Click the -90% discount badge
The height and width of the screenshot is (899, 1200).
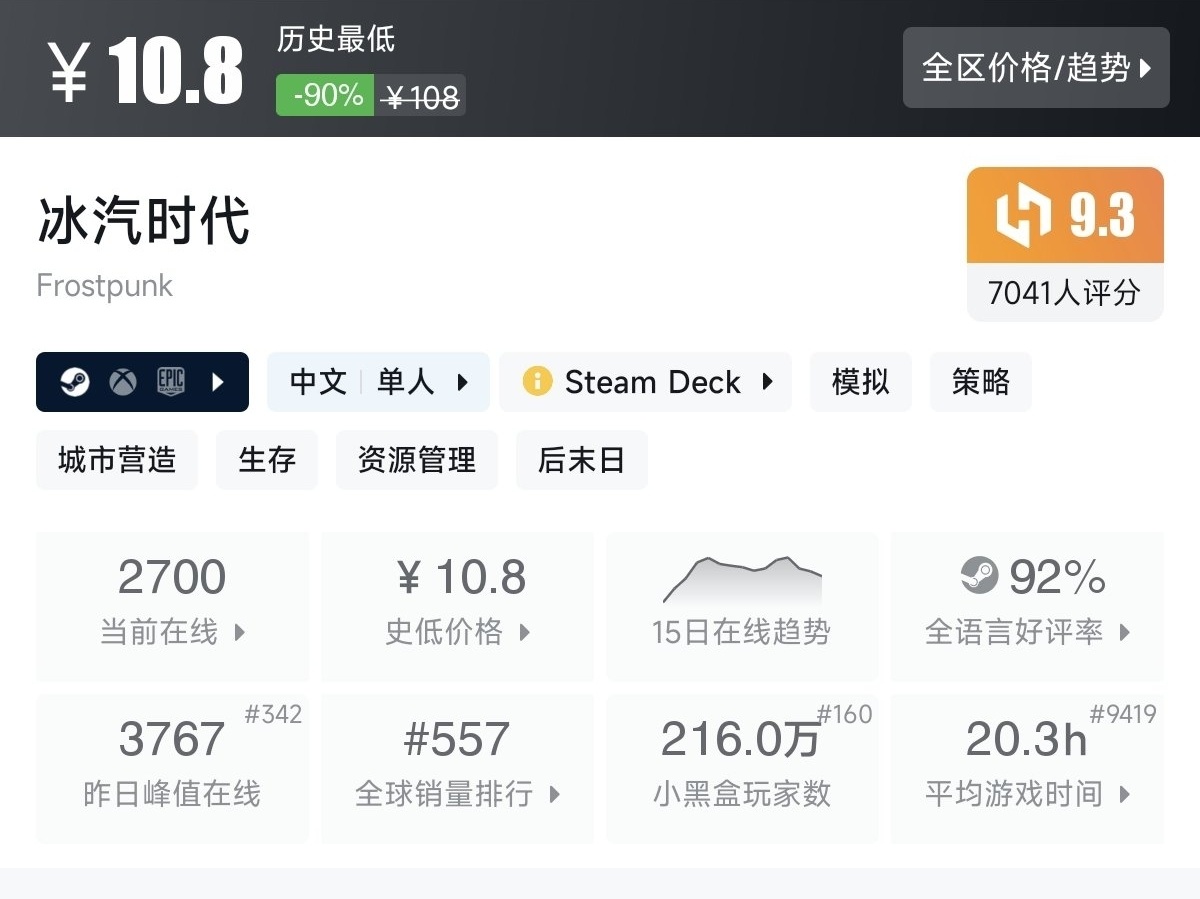click(323, 96)
